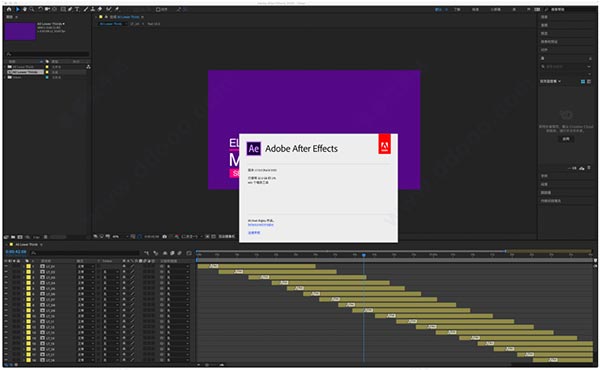Screen dimensions: 600x370
Task: Expand the first folder in the Project panel
Action: 5,67
